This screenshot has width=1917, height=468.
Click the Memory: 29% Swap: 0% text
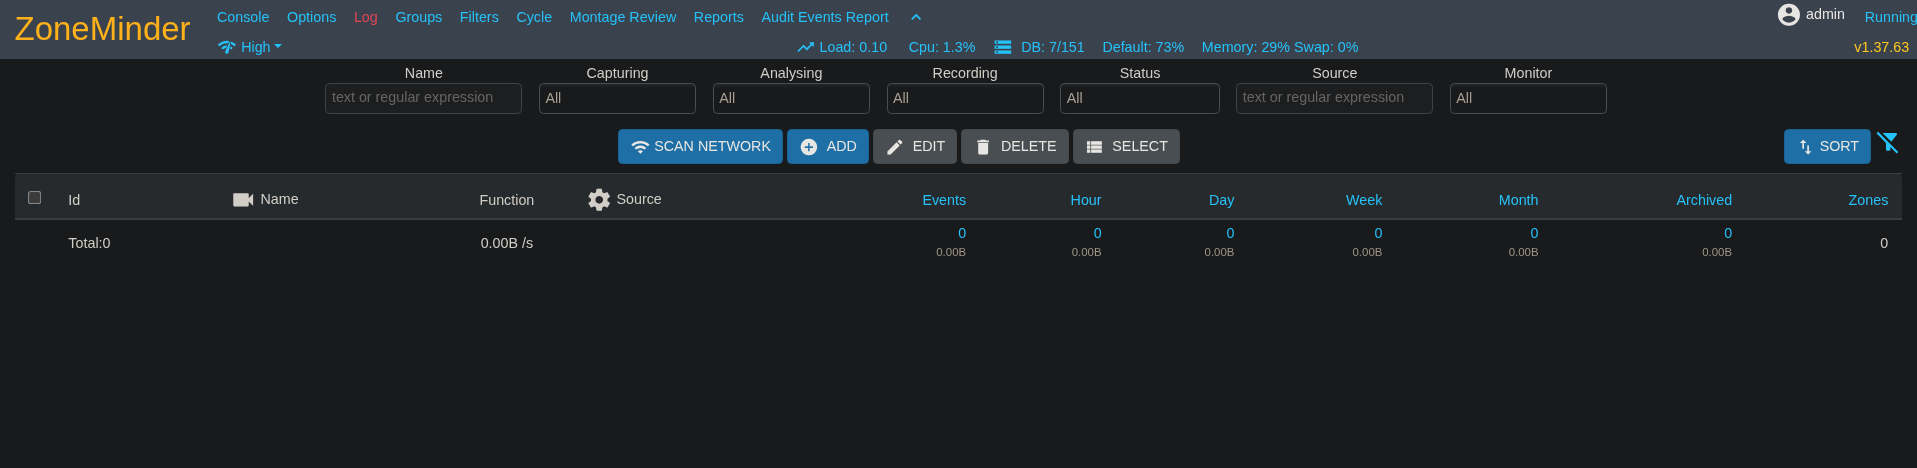coord(1280,47)
